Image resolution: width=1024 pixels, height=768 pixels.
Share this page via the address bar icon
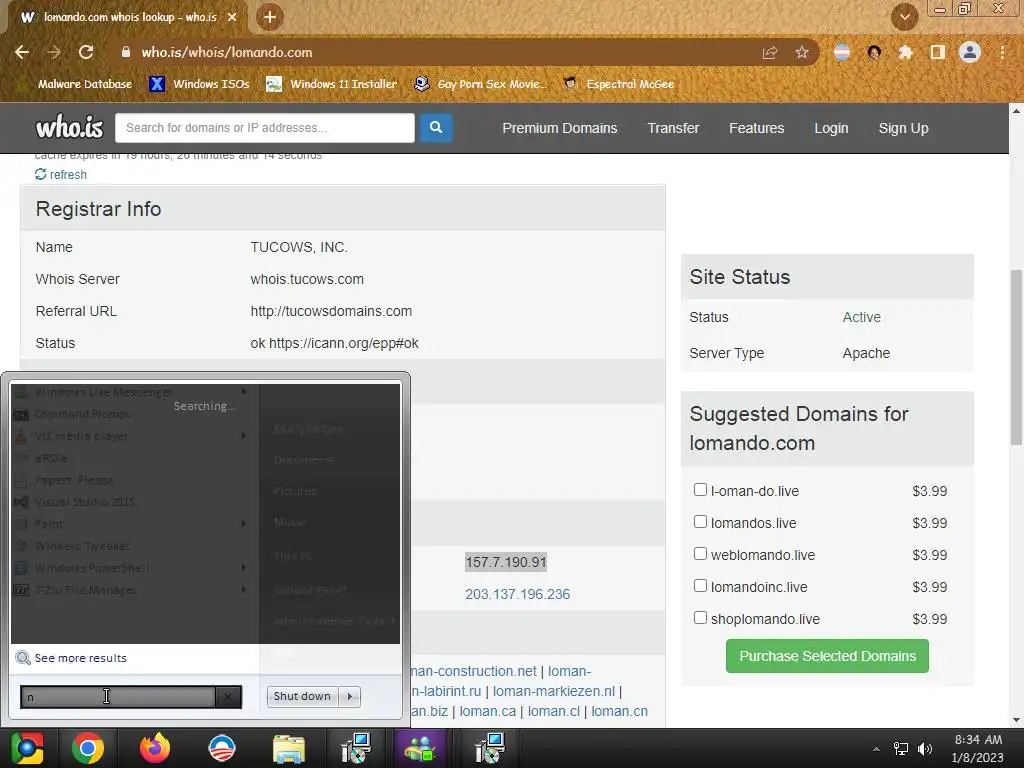point(769,52)
